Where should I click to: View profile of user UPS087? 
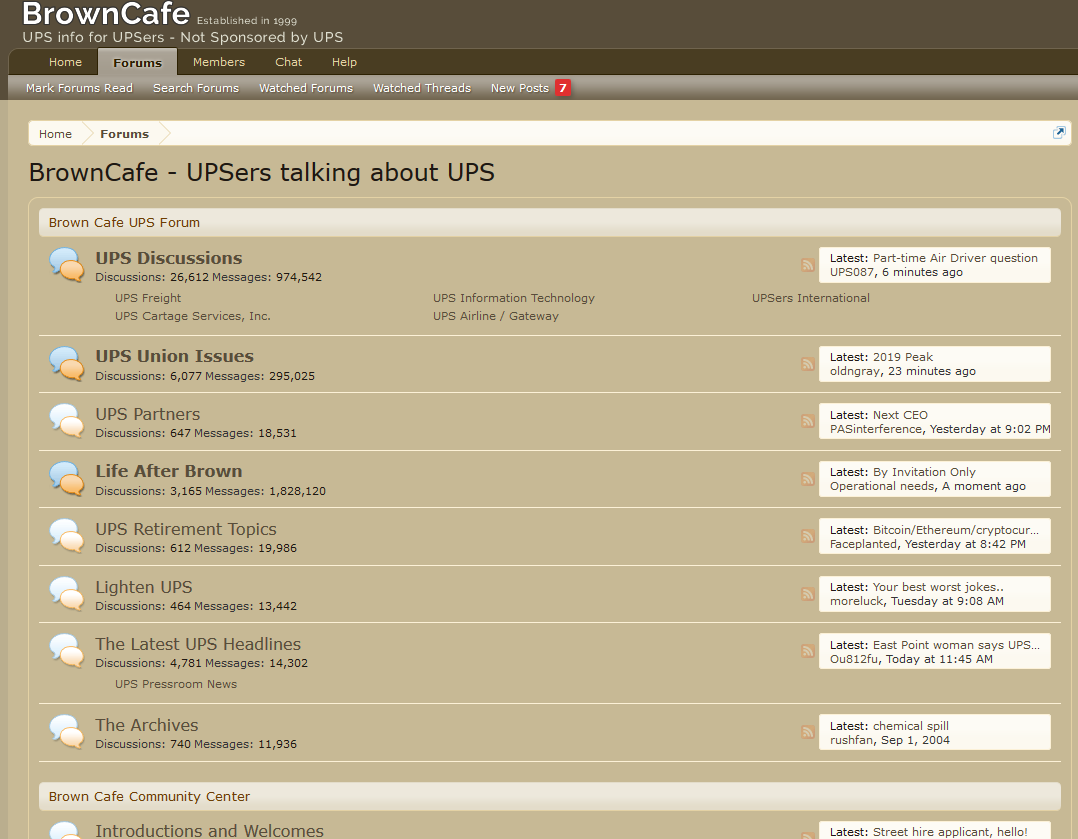(852, 272)
